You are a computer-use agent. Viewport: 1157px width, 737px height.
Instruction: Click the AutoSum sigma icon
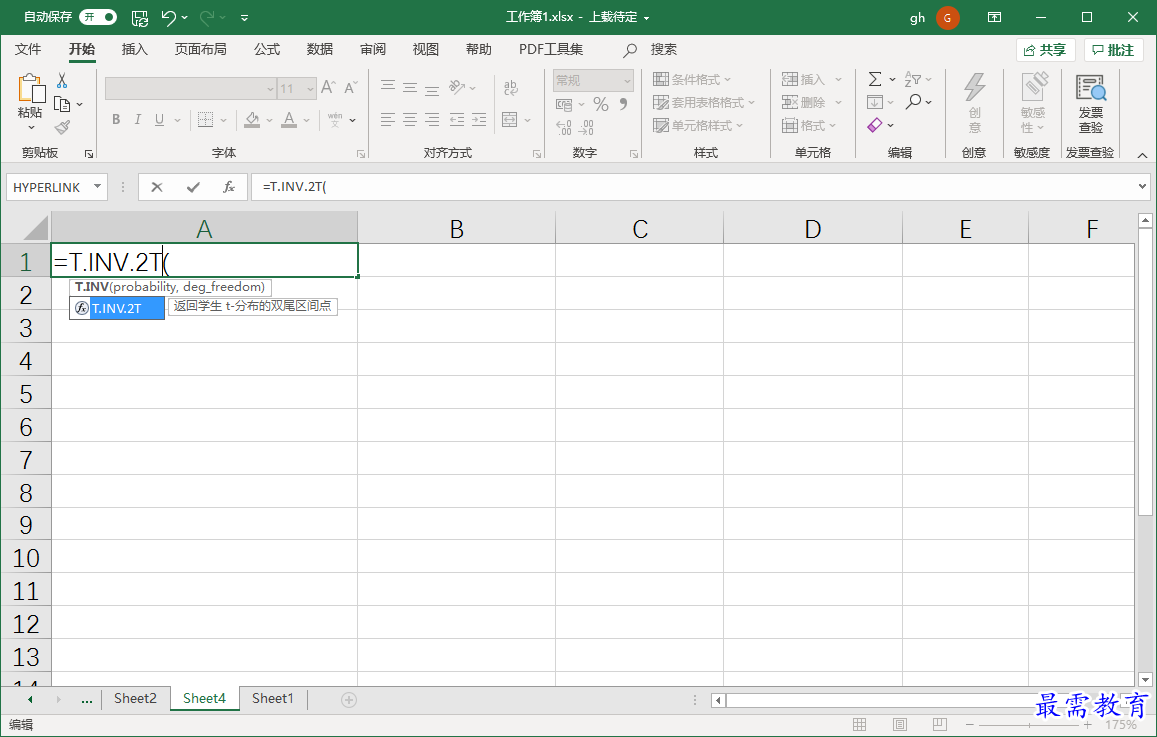click(x=875, y=79)
